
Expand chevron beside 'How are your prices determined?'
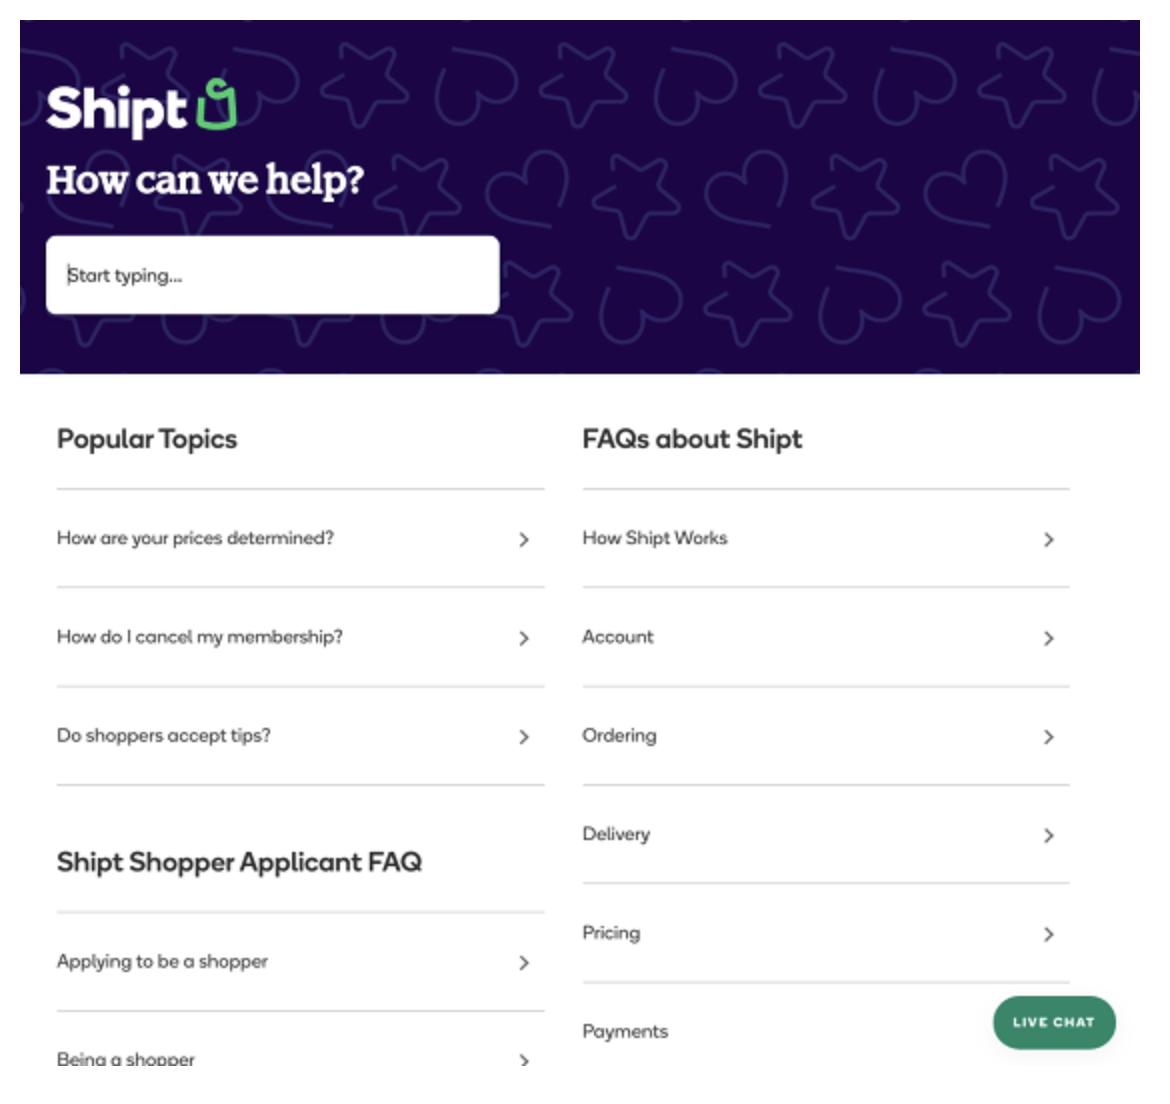[x=523, y=540]
